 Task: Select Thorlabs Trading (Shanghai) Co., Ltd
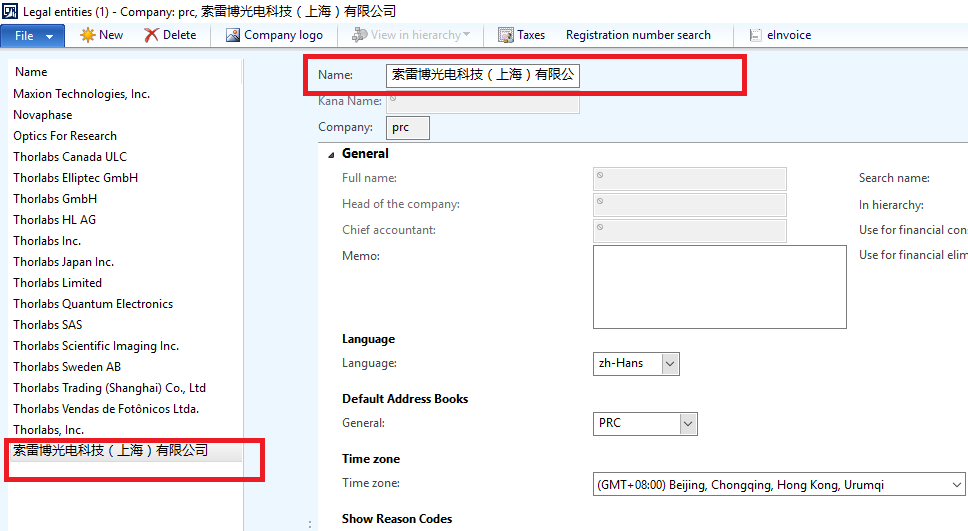109,388
